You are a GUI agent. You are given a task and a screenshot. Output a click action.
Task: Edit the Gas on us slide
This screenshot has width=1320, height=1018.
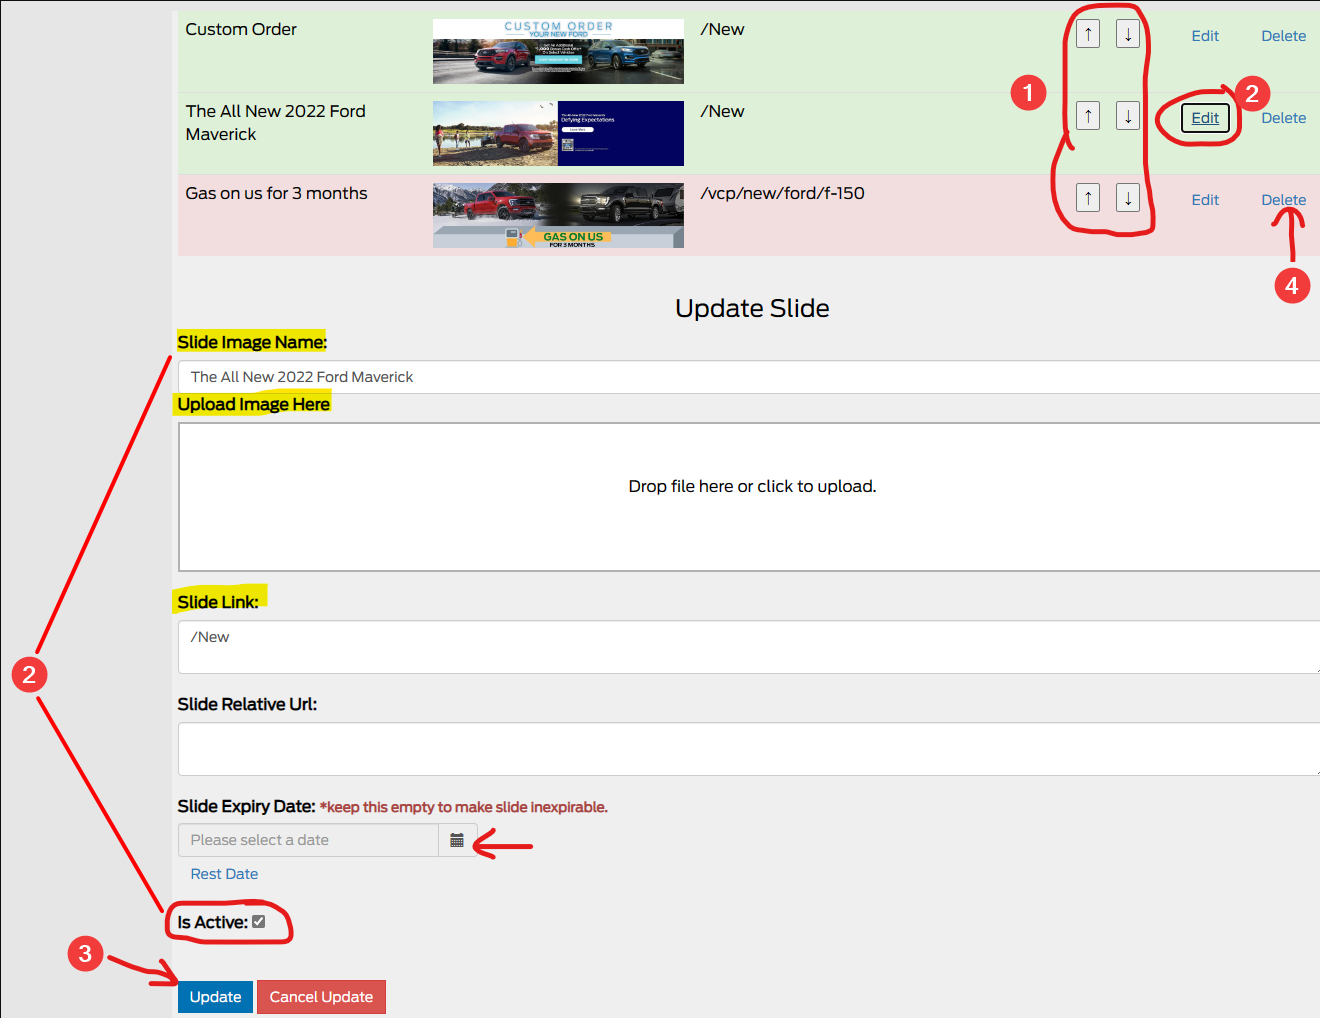click(1205, 200)
